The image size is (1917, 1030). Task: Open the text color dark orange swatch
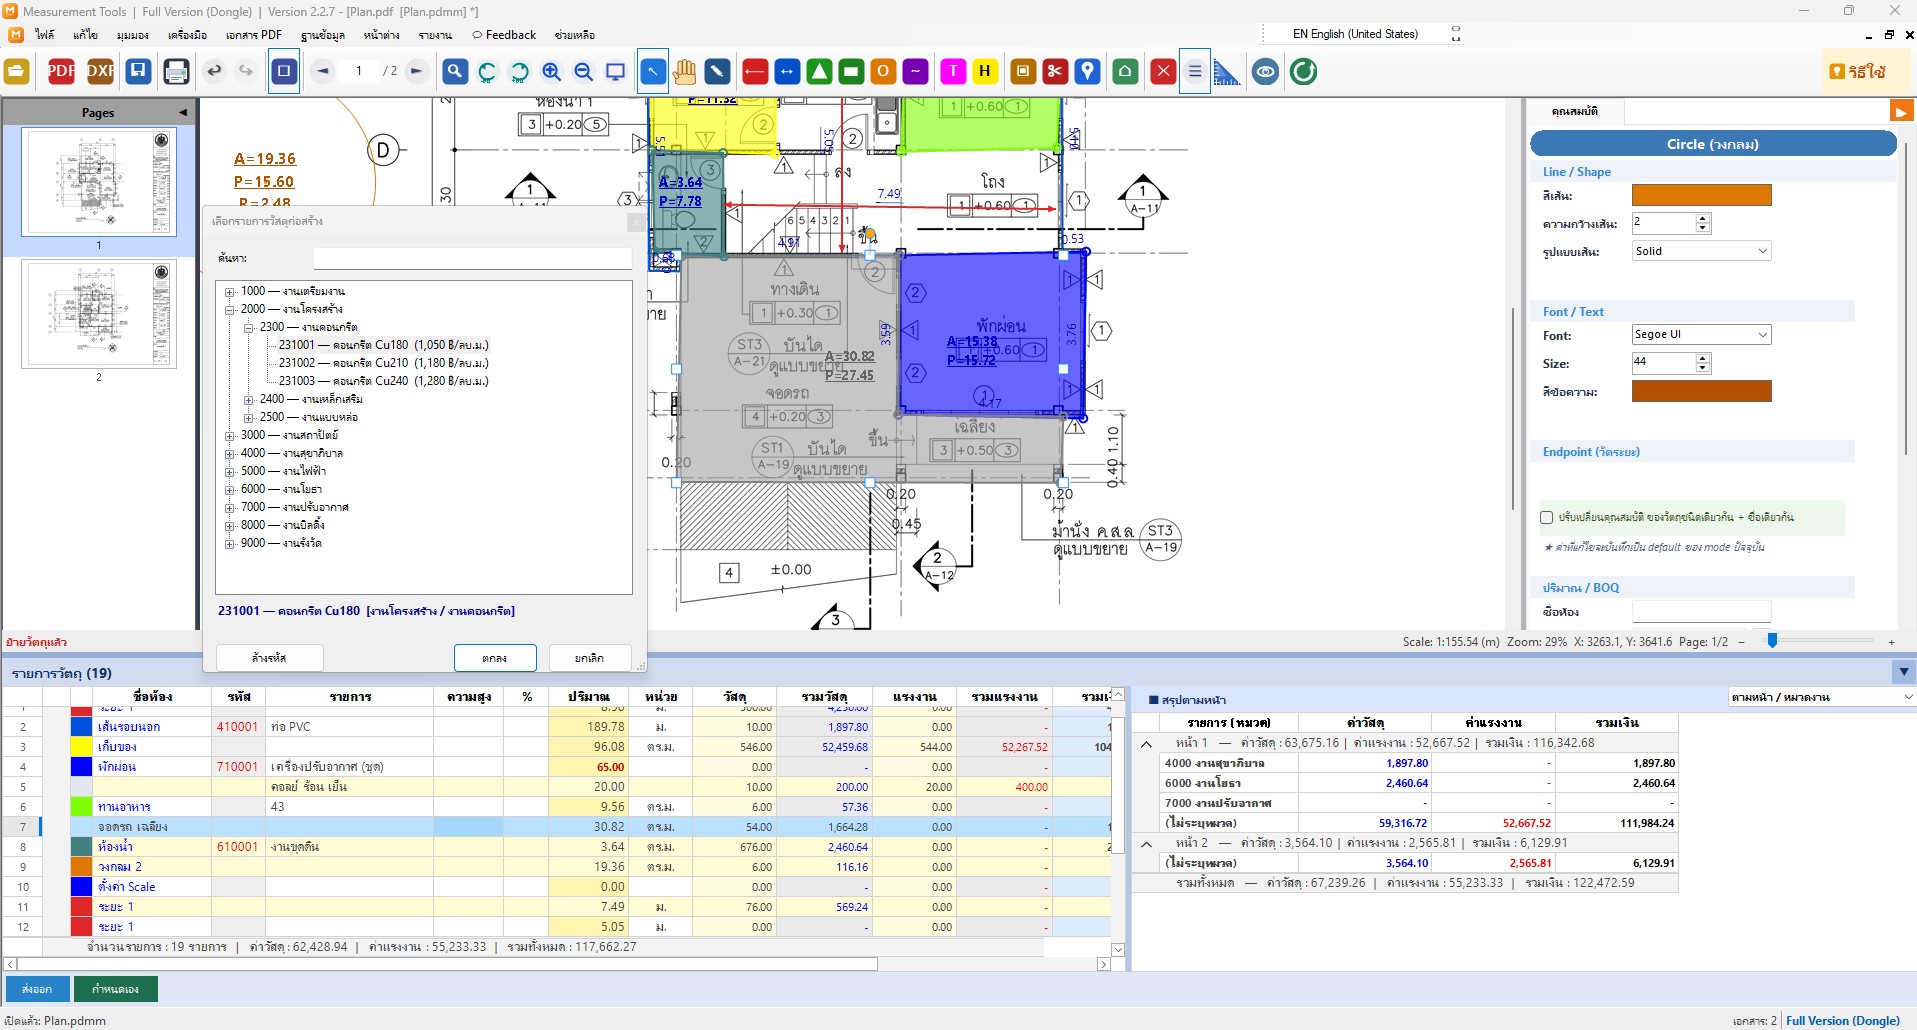1701,391
